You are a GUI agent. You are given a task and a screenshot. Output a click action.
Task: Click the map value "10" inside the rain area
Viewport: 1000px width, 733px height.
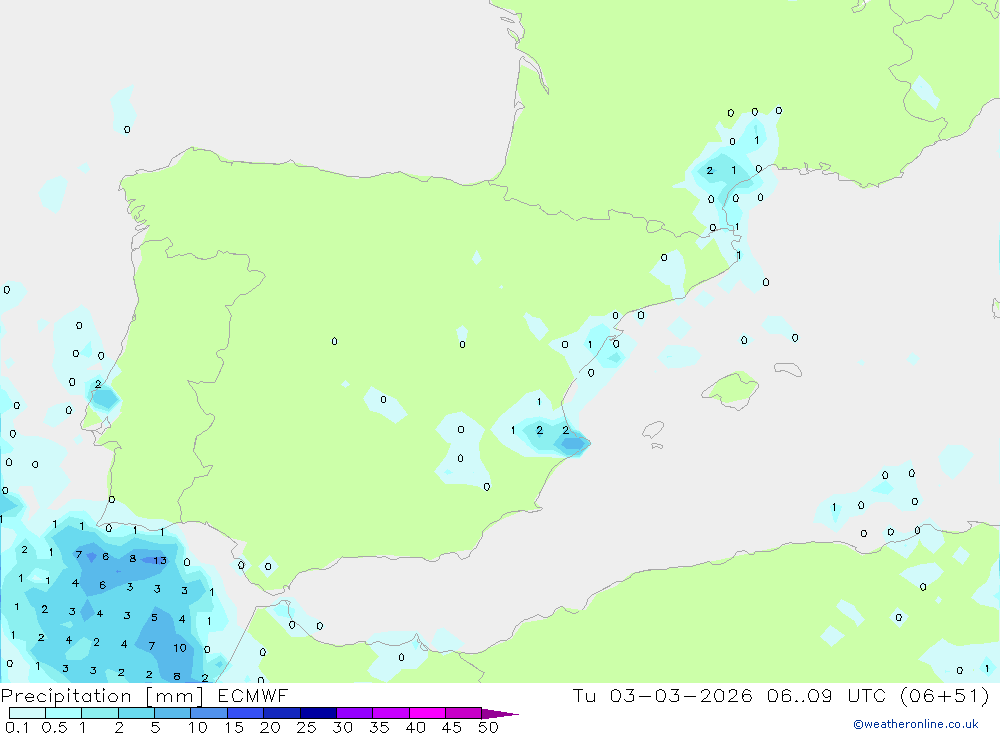(180, 648)
